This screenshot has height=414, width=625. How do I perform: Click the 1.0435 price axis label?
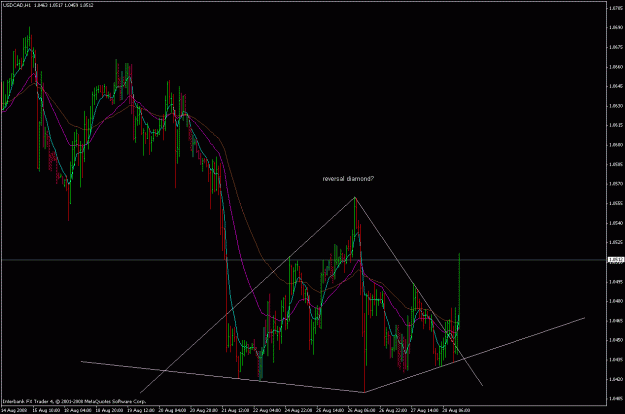click(616, 360)
